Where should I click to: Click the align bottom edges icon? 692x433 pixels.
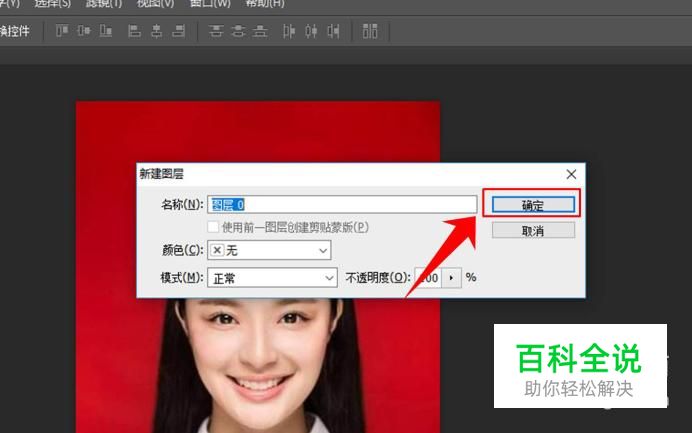pyautogui.click(x=106, y=31)
